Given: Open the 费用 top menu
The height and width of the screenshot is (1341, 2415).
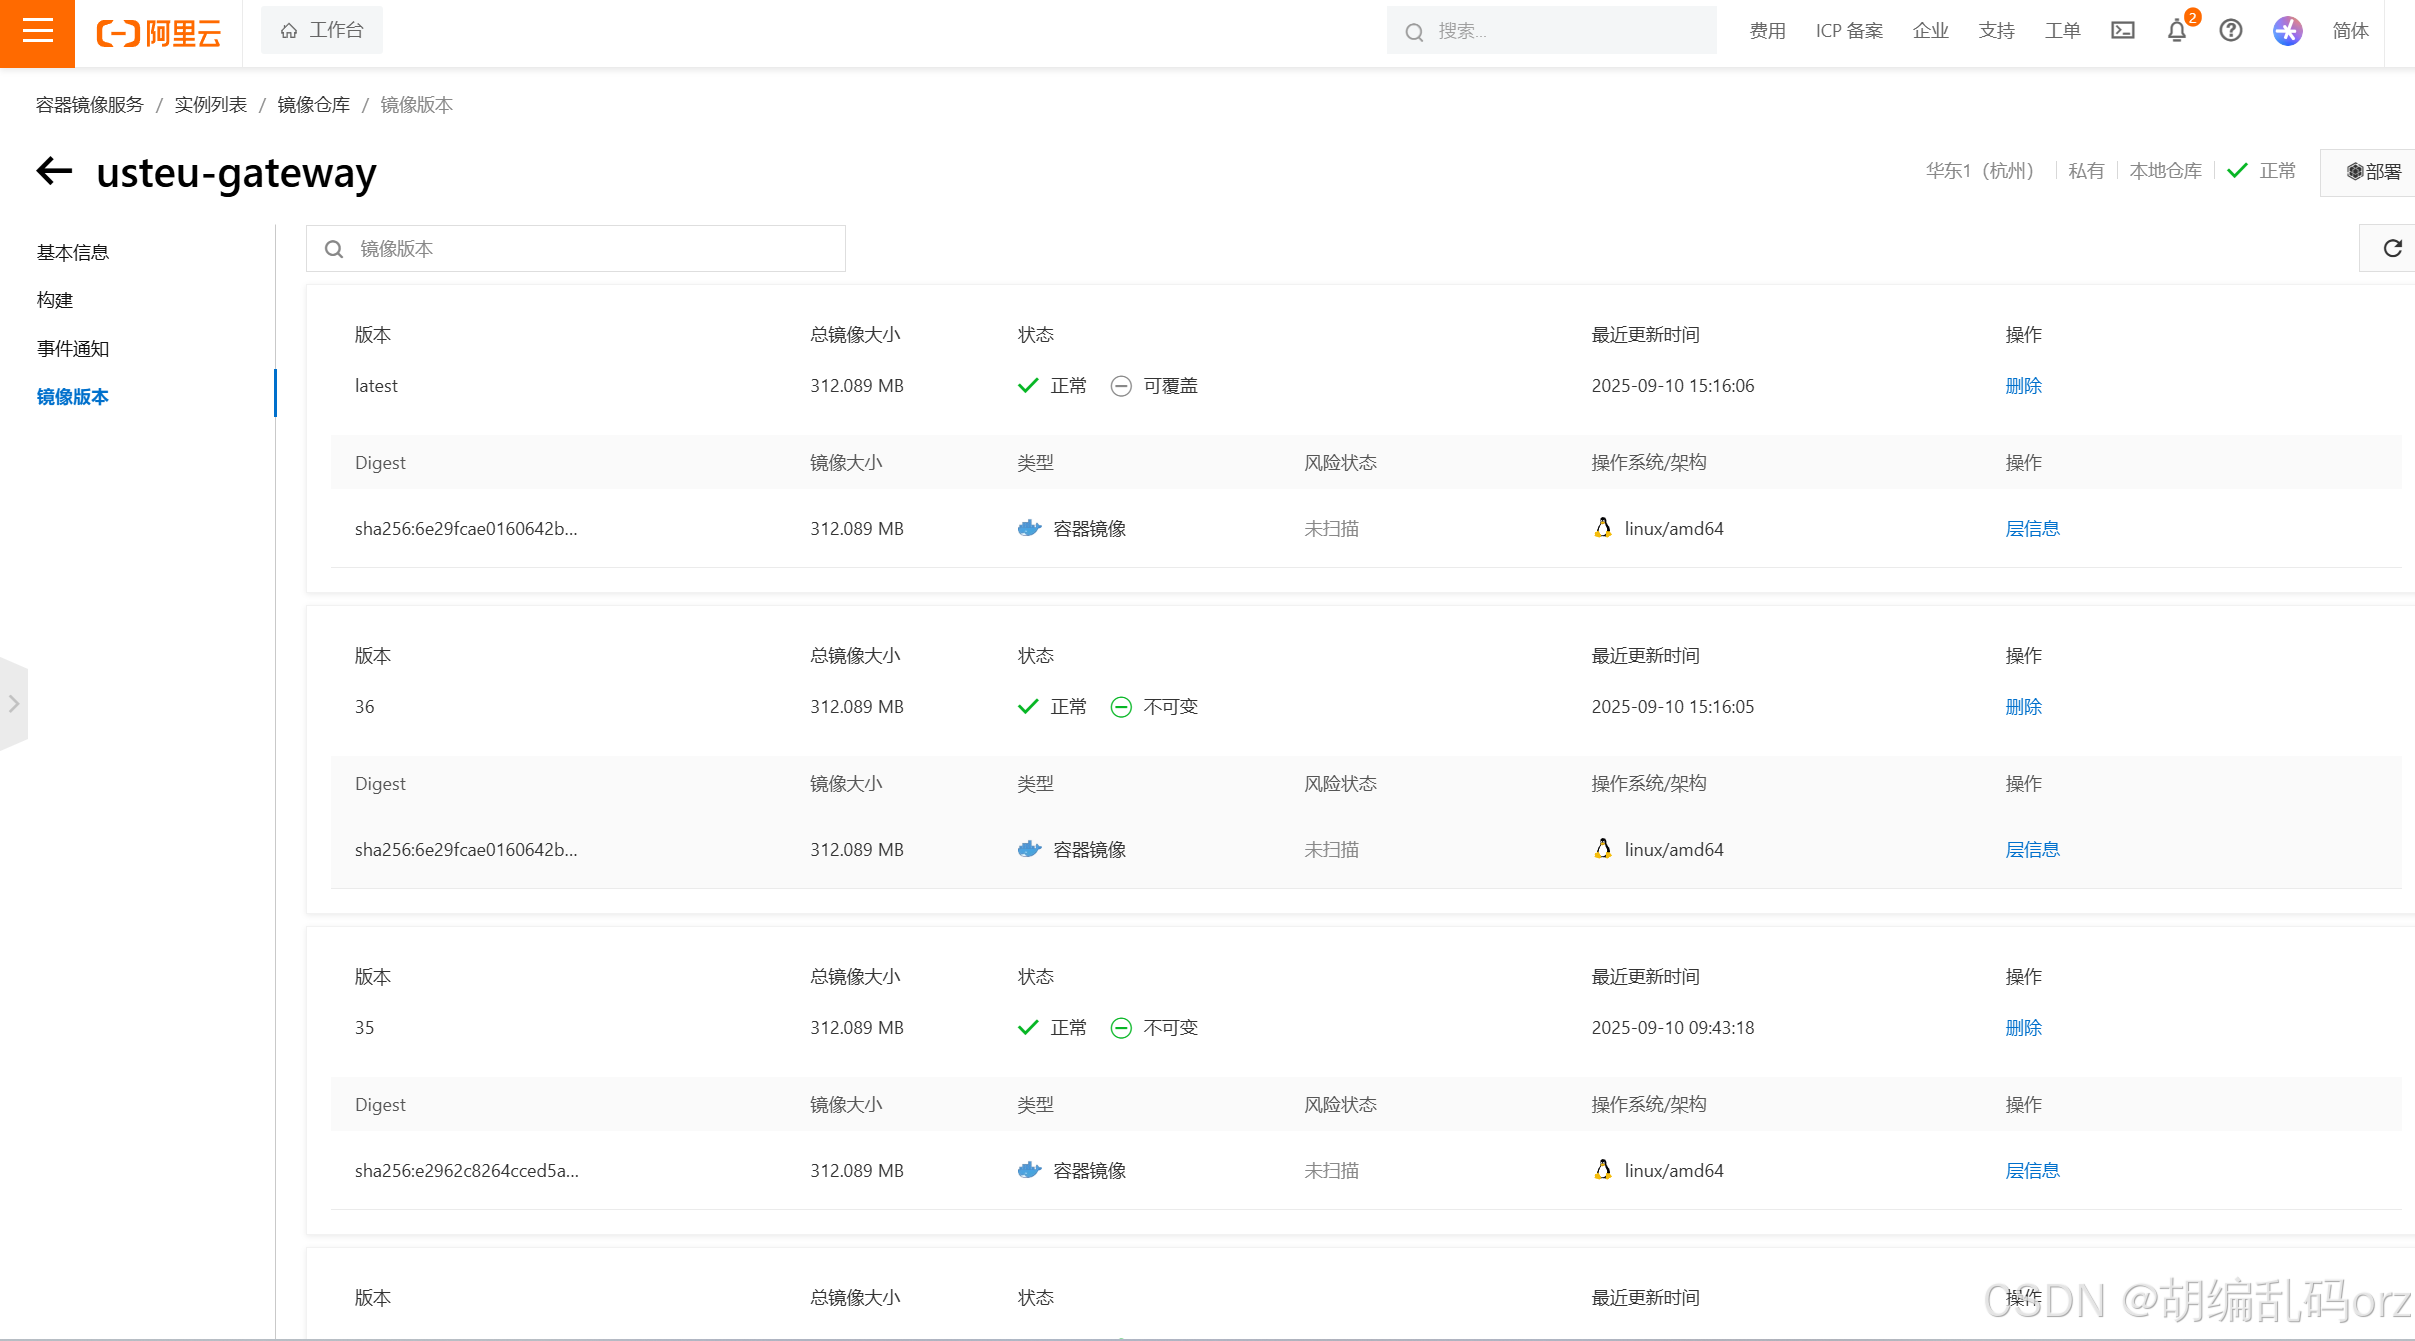Looking at the screenshot, I should (x=1767, y=31).
